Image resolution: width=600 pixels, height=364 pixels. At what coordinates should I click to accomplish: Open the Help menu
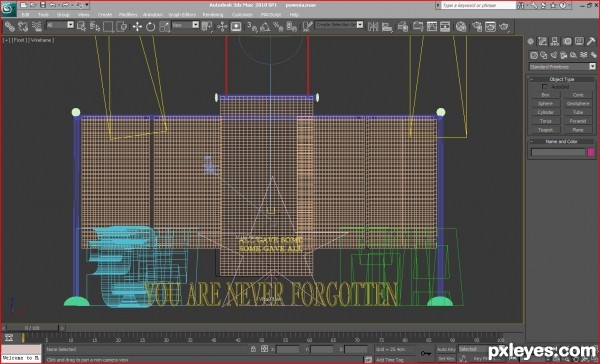294,15
